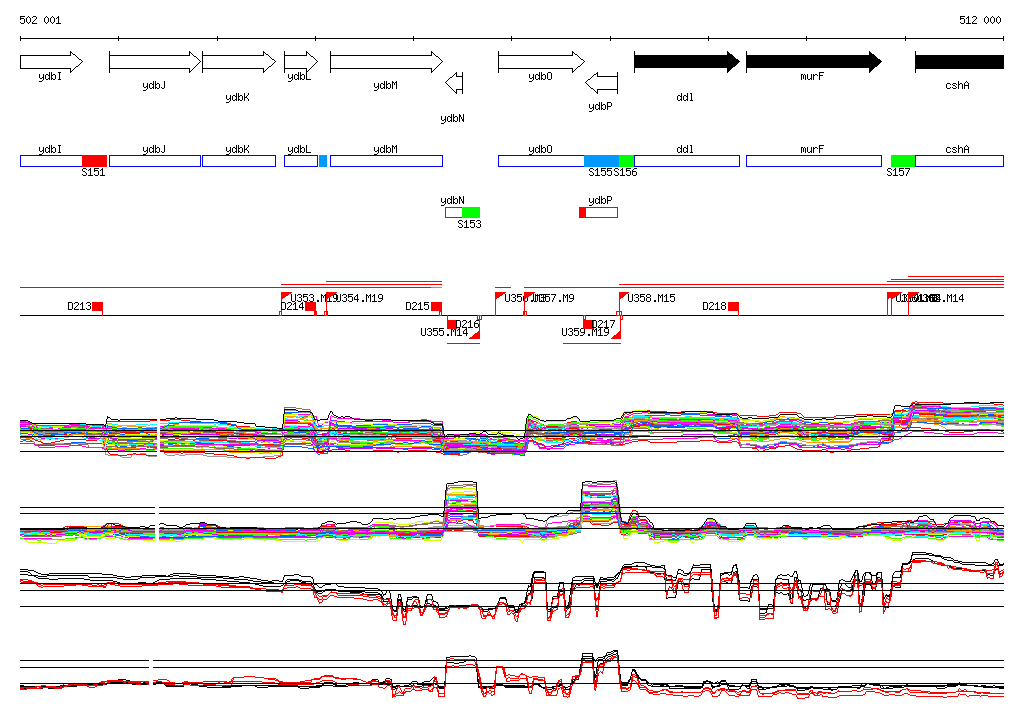Select the ydbI gene arrow
The height and width of the screenshot is (714, 1024).
(52, 62)
